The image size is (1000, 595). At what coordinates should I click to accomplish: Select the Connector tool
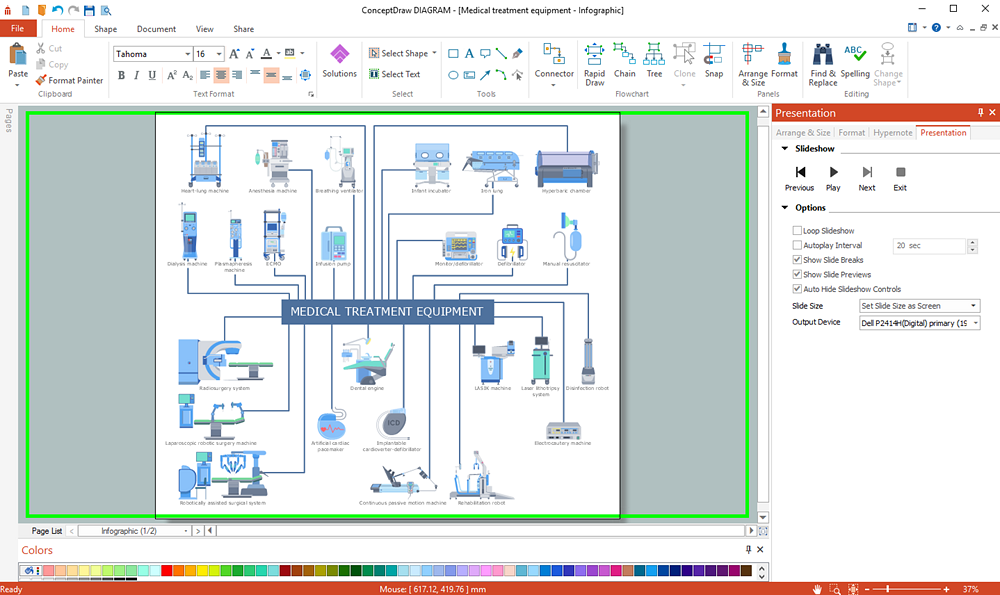554,64
